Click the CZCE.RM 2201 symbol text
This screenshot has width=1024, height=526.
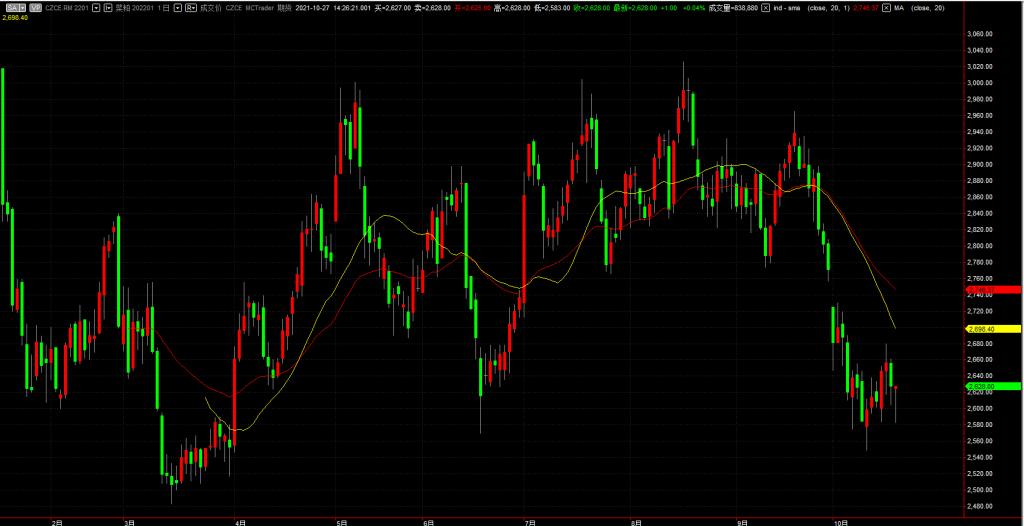click(67, 8)
